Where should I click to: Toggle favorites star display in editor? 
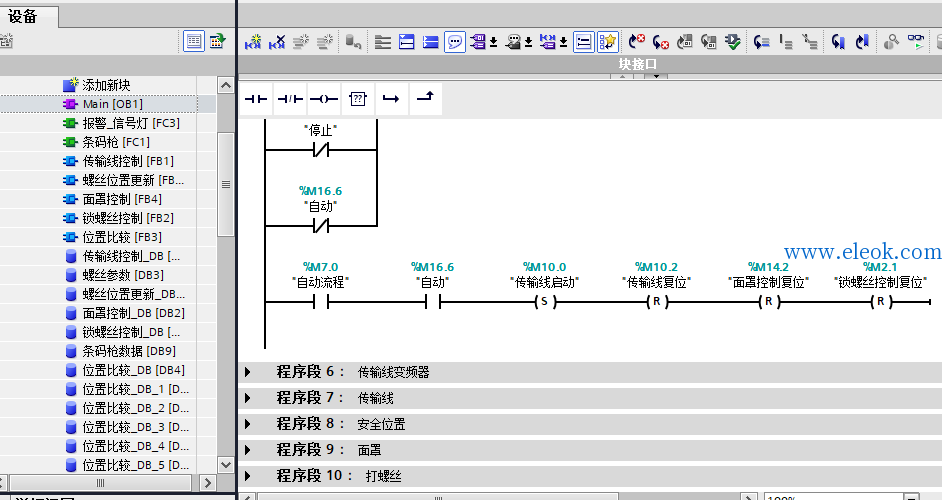coord(607,41)
